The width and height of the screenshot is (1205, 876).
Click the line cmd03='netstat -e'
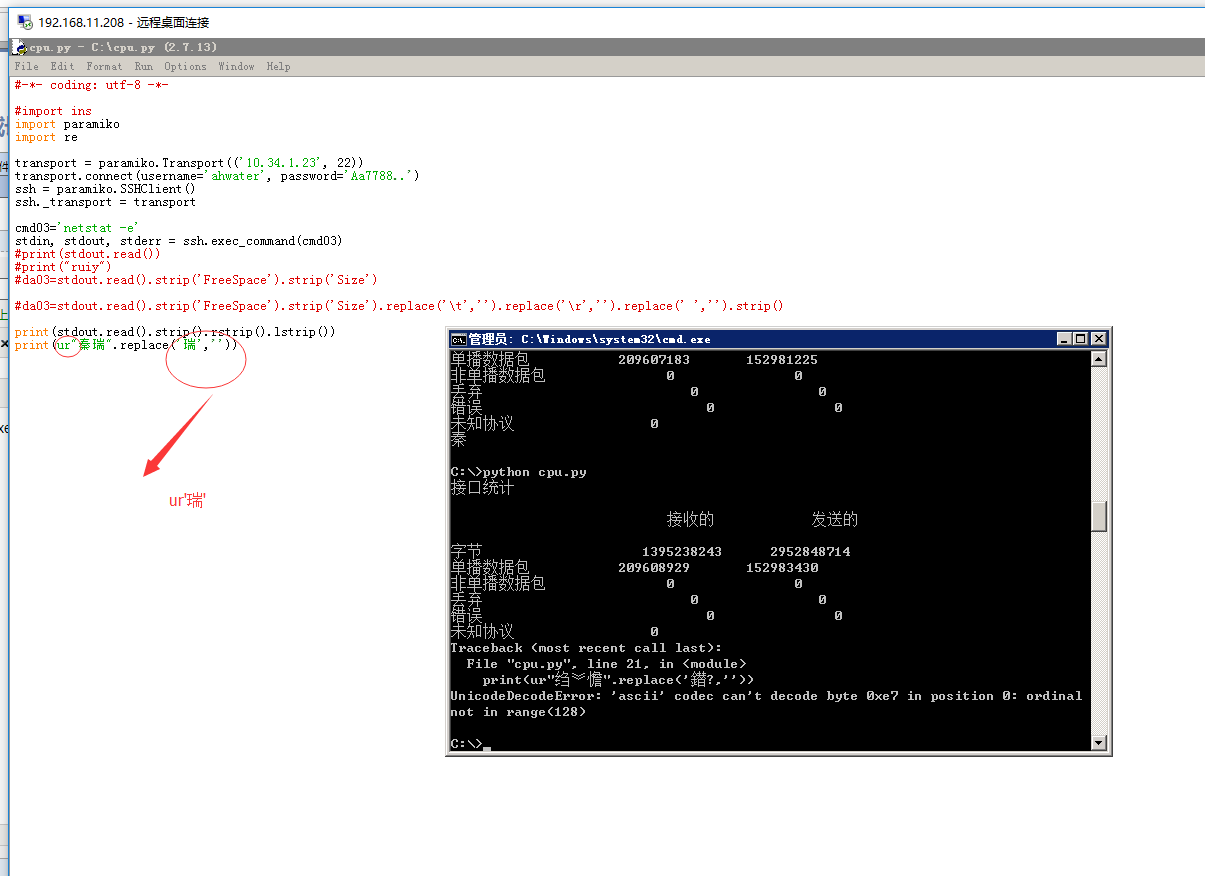click(x=77, y=228)
